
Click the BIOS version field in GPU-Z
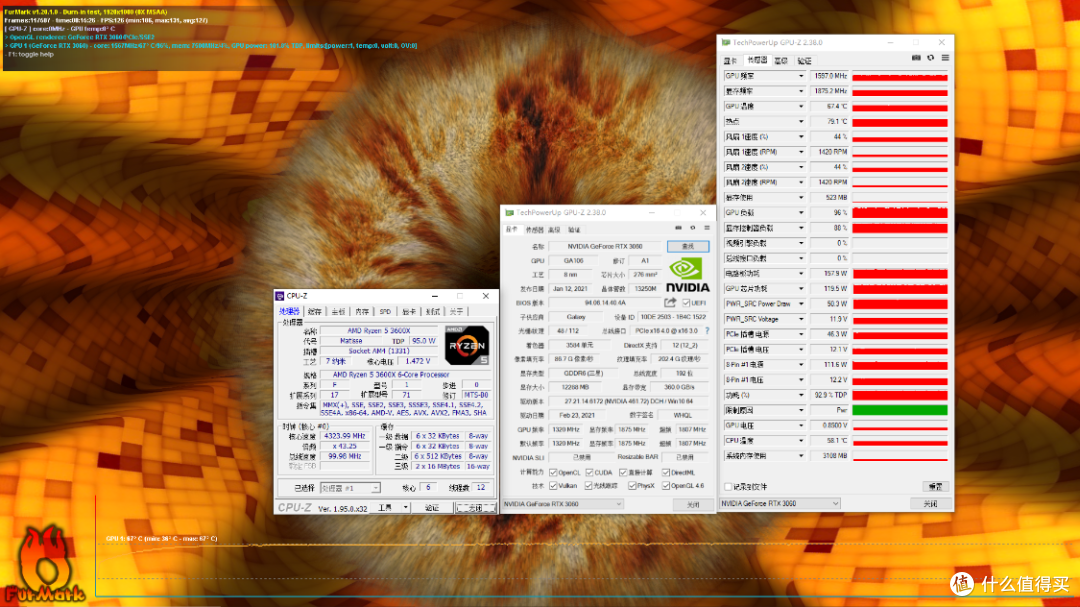[605, 302]
